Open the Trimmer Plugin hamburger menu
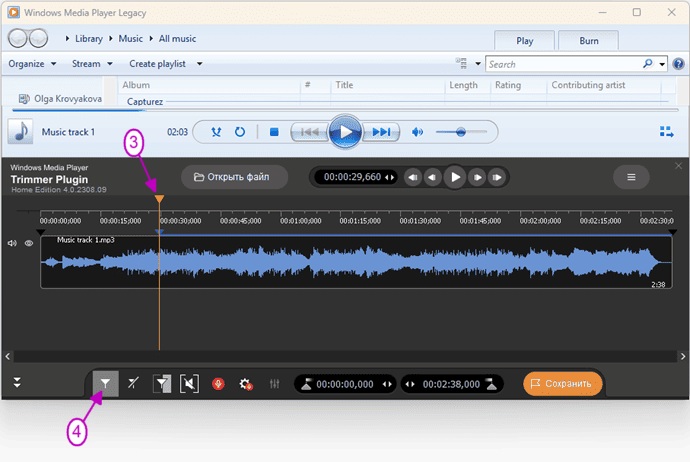 631,177
